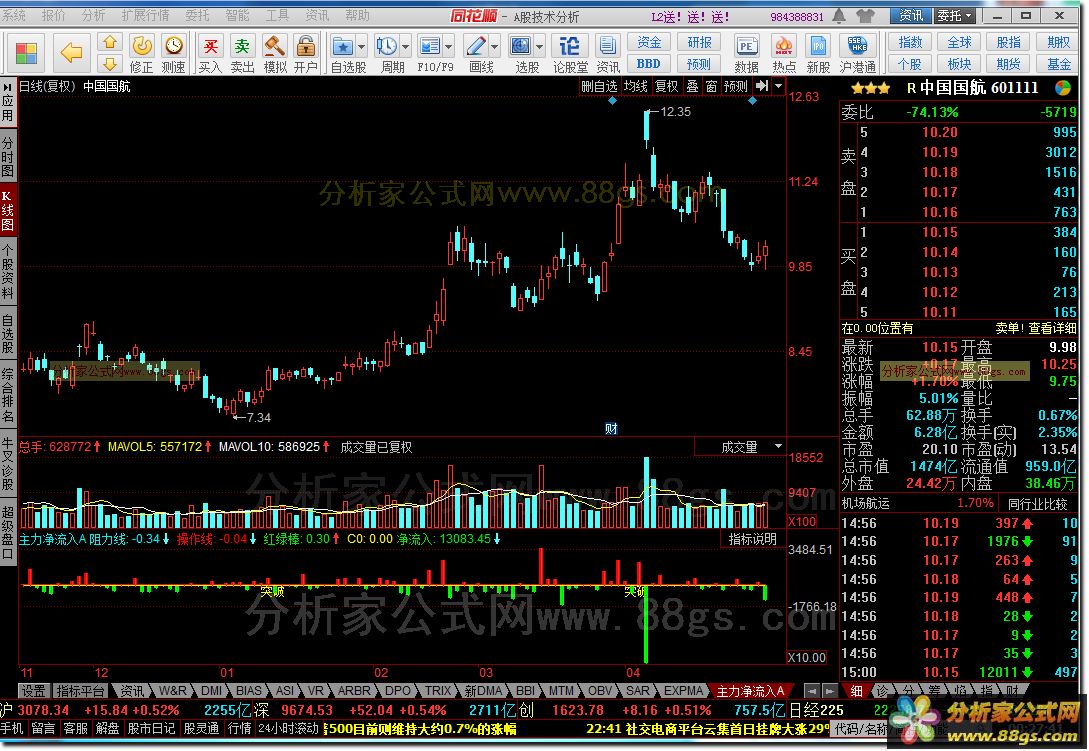Click the down arrow page icon
The width and height of the screenshot is (1089, 751).
click(x=109, y=64)
